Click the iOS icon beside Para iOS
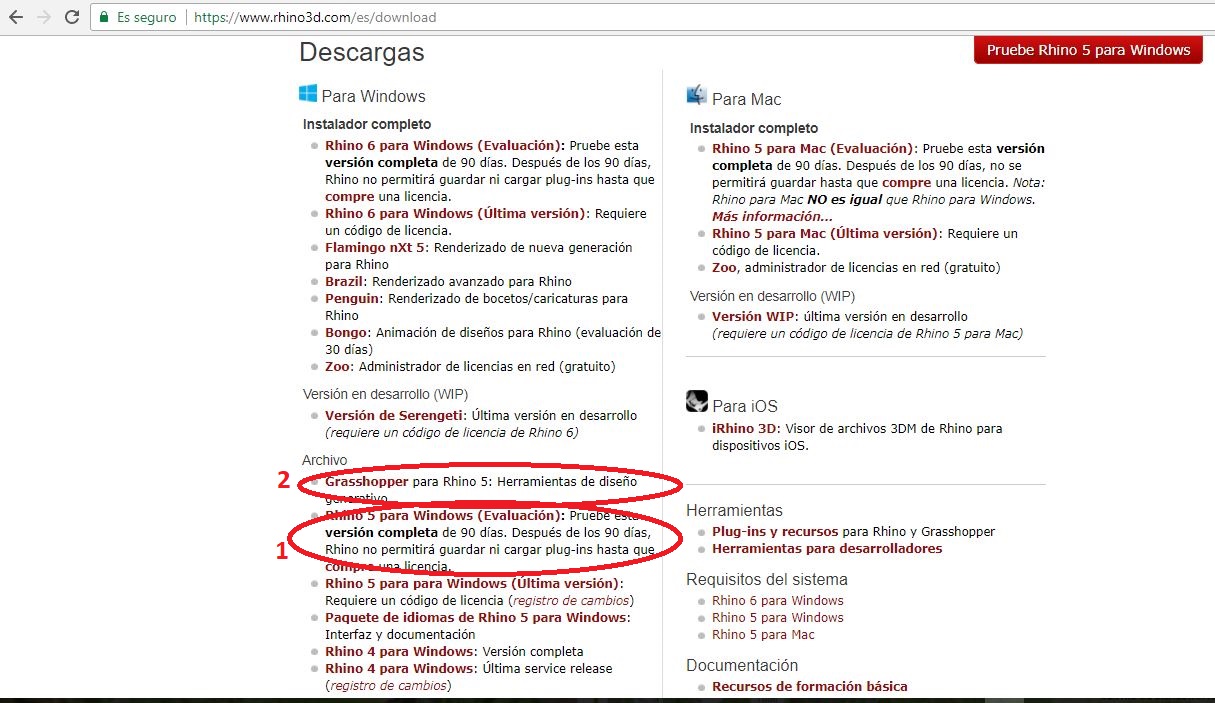The height and width of the screenshot is (703, 1215). (697, 401)
